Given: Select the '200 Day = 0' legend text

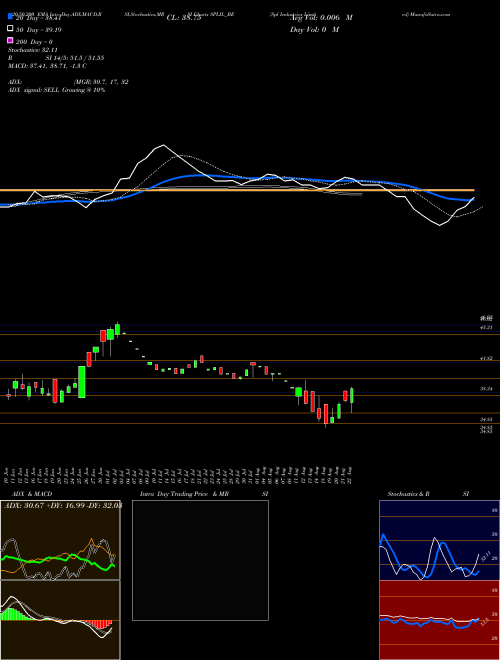Looking at the screenshot, I should click(34, 42).
